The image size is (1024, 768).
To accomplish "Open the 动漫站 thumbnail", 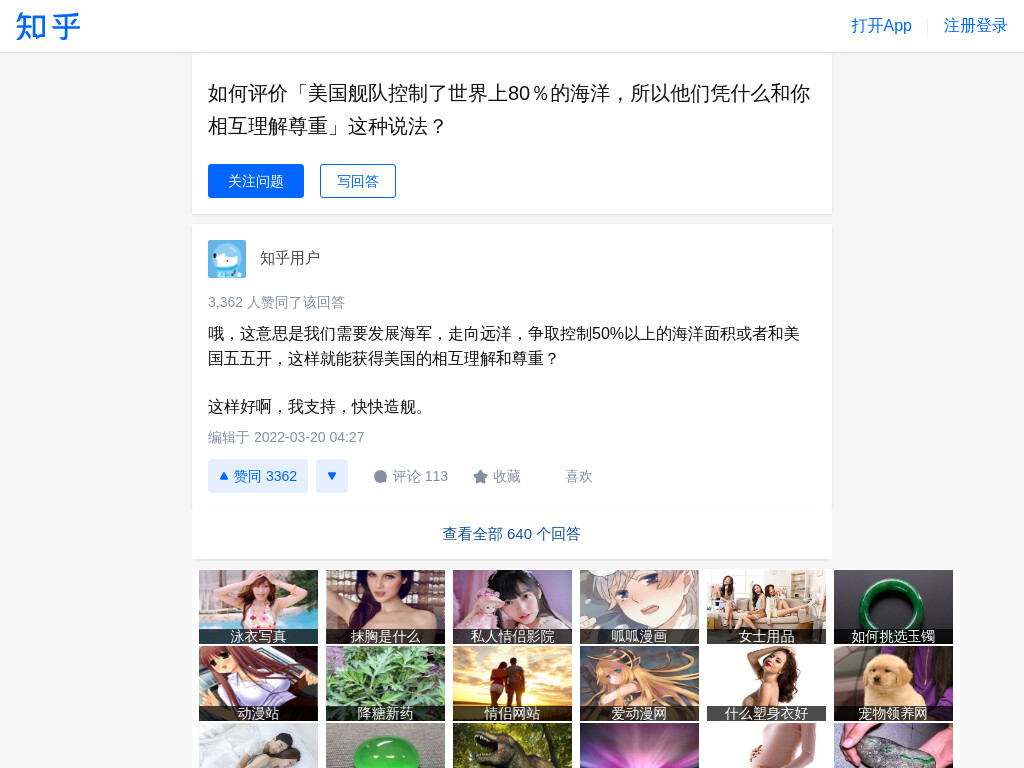I will [x=259, y=684].
